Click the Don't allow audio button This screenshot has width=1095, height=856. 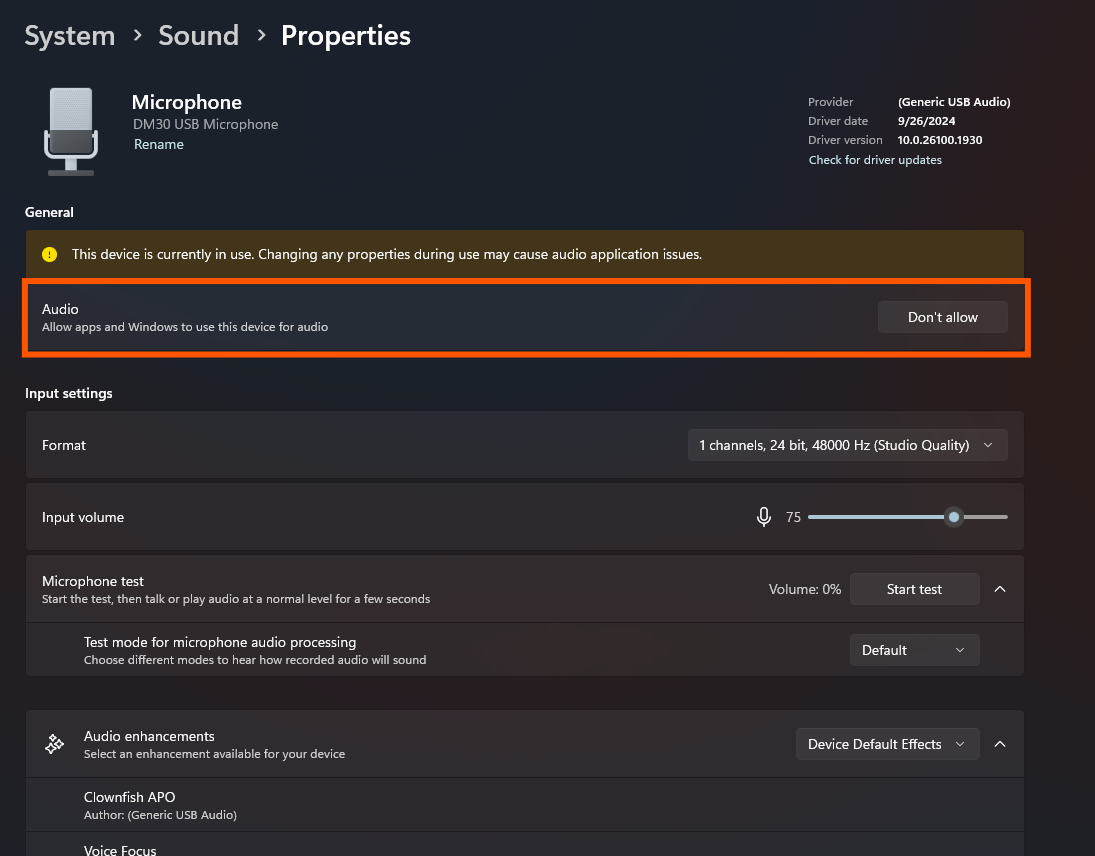942,317
